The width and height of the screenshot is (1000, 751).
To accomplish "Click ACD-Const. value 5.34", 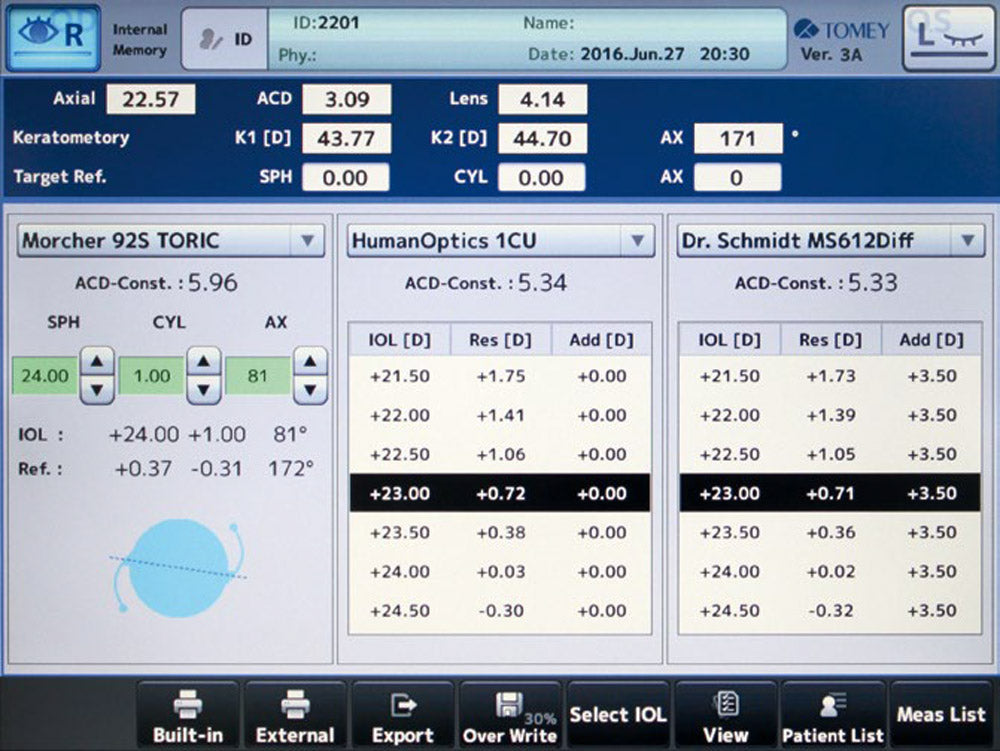I will click(x=542, y=282).
